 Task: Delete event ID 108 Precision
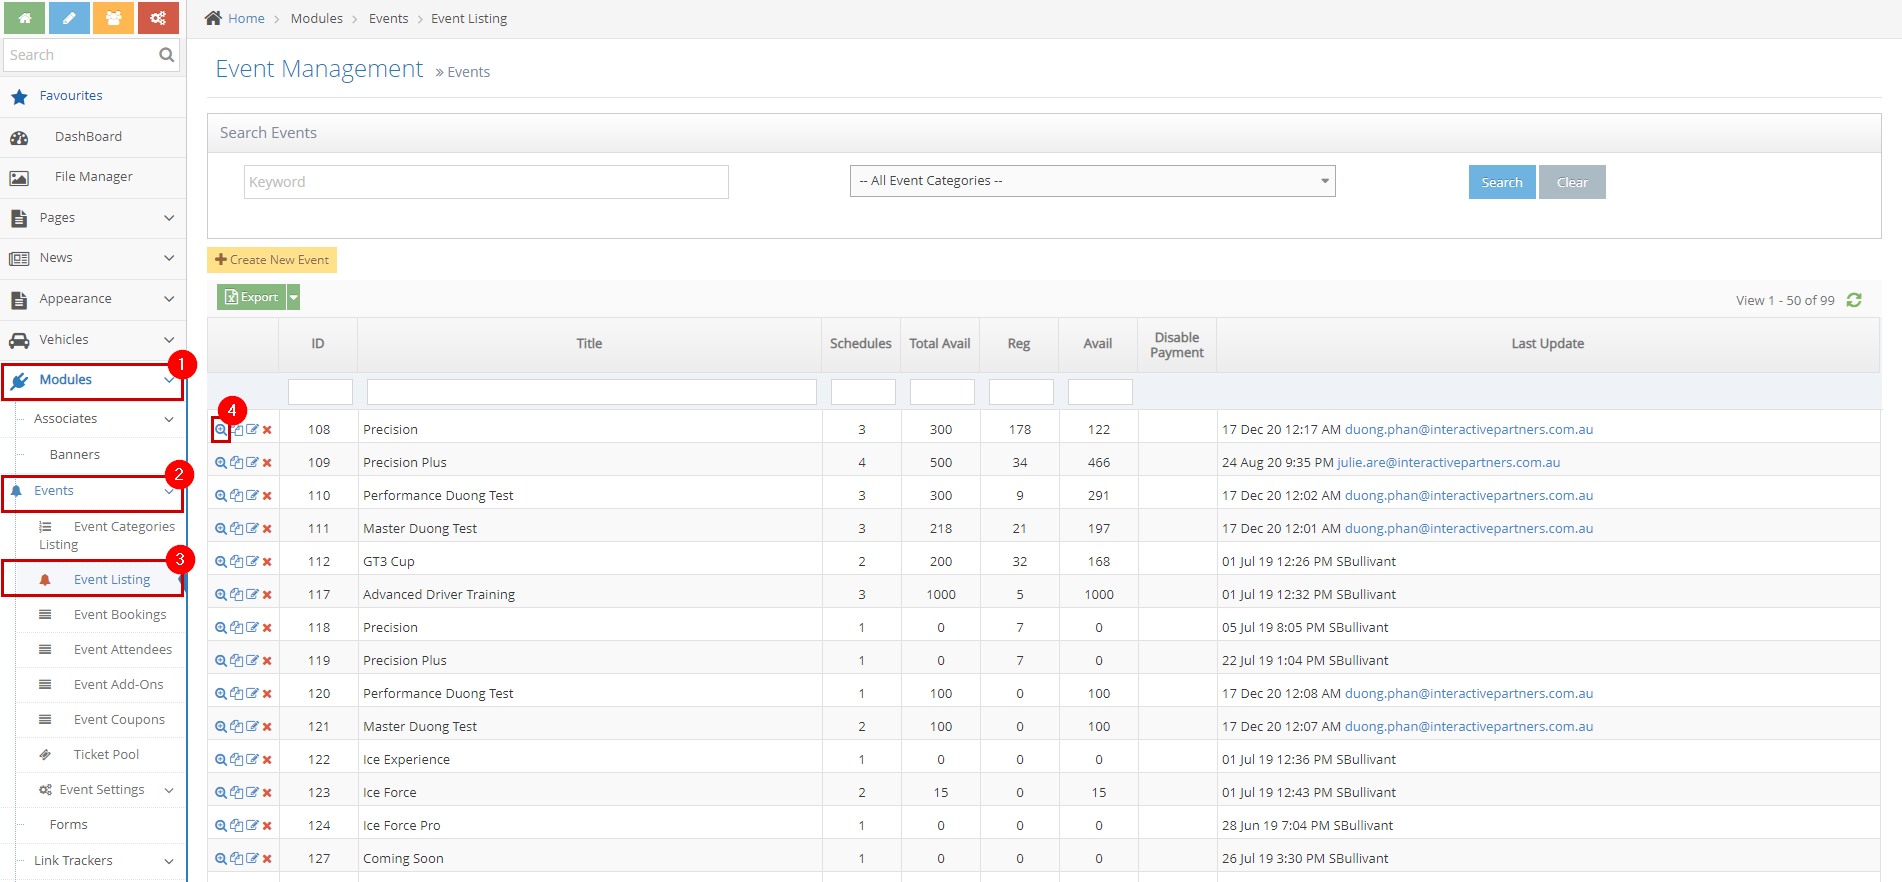pos(267,430)
